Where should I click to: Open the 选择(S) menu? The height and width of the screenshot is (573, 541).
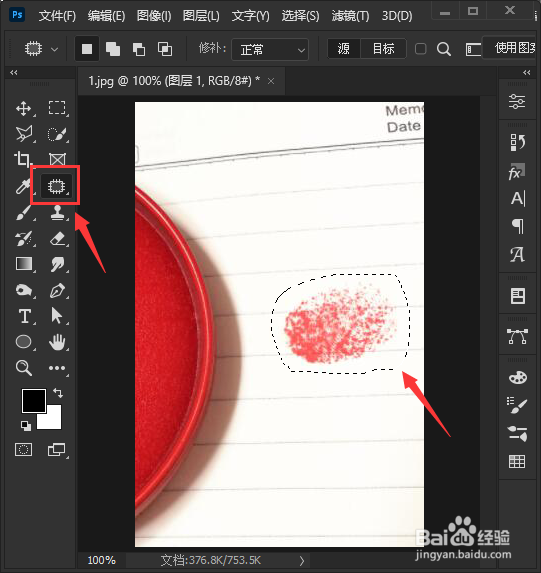click(x=300, y=16)
